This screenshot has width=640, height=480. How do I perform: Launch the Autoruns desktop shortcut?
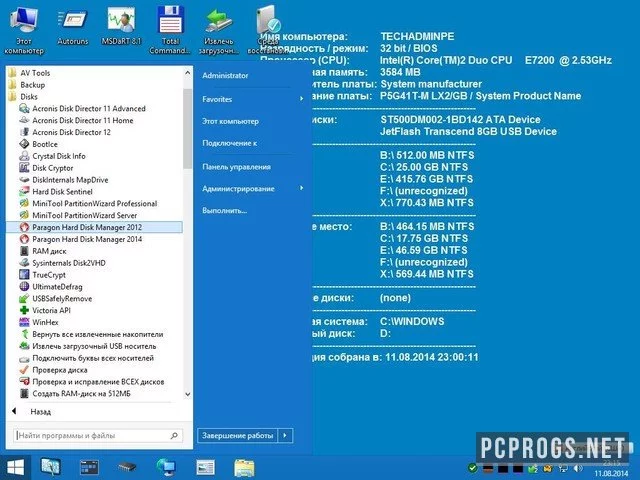[x=73, y=27]
